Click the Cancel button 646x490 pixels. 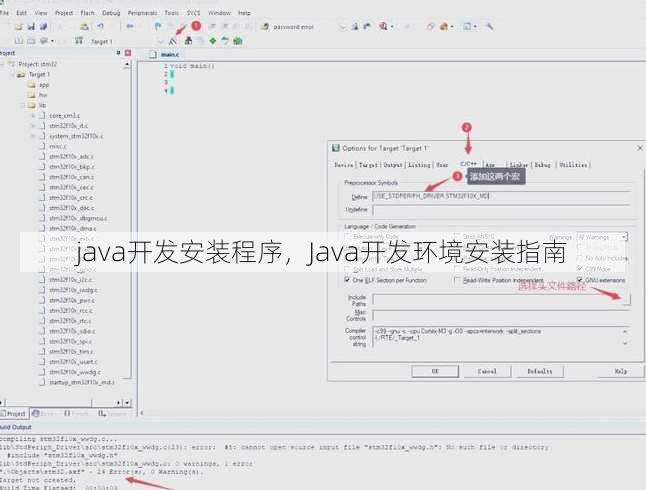(x=487, y=371)
